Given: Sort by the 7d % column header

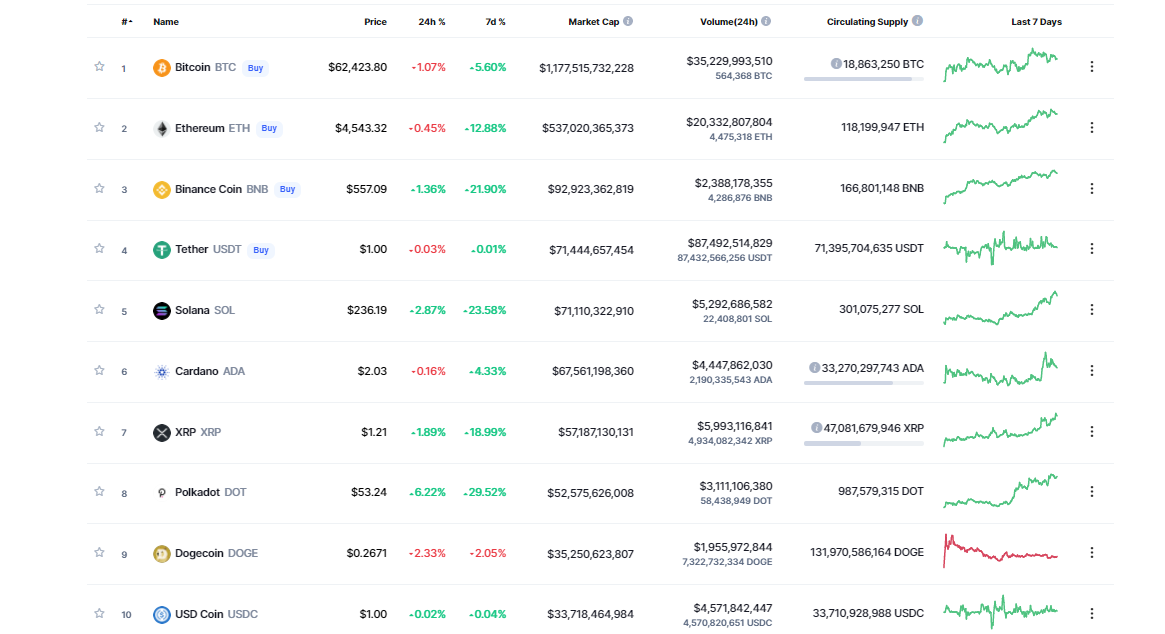Looking at the screenshot, I should (x=495, y=22).
